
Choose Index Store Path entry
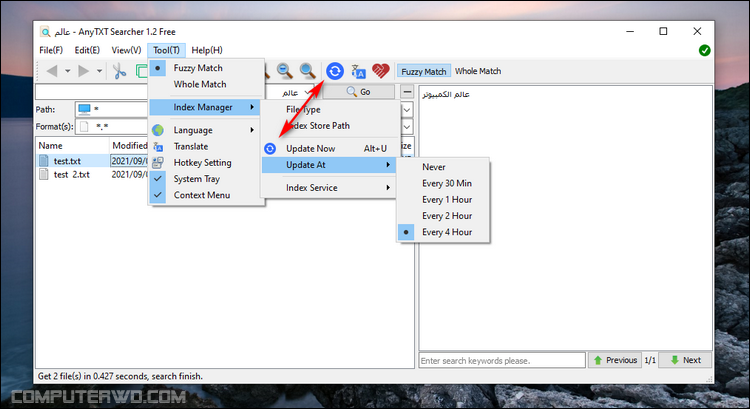329,126
